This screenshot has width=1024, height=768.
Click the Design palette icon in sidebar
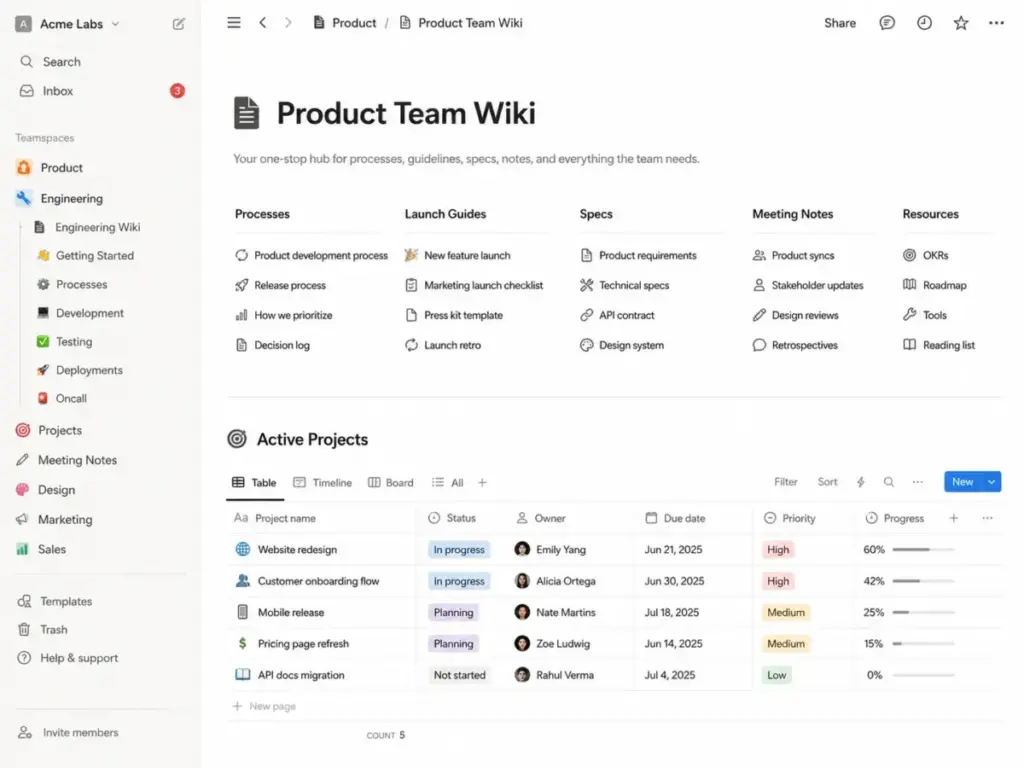pyautogui.click(x=23, y=489)
